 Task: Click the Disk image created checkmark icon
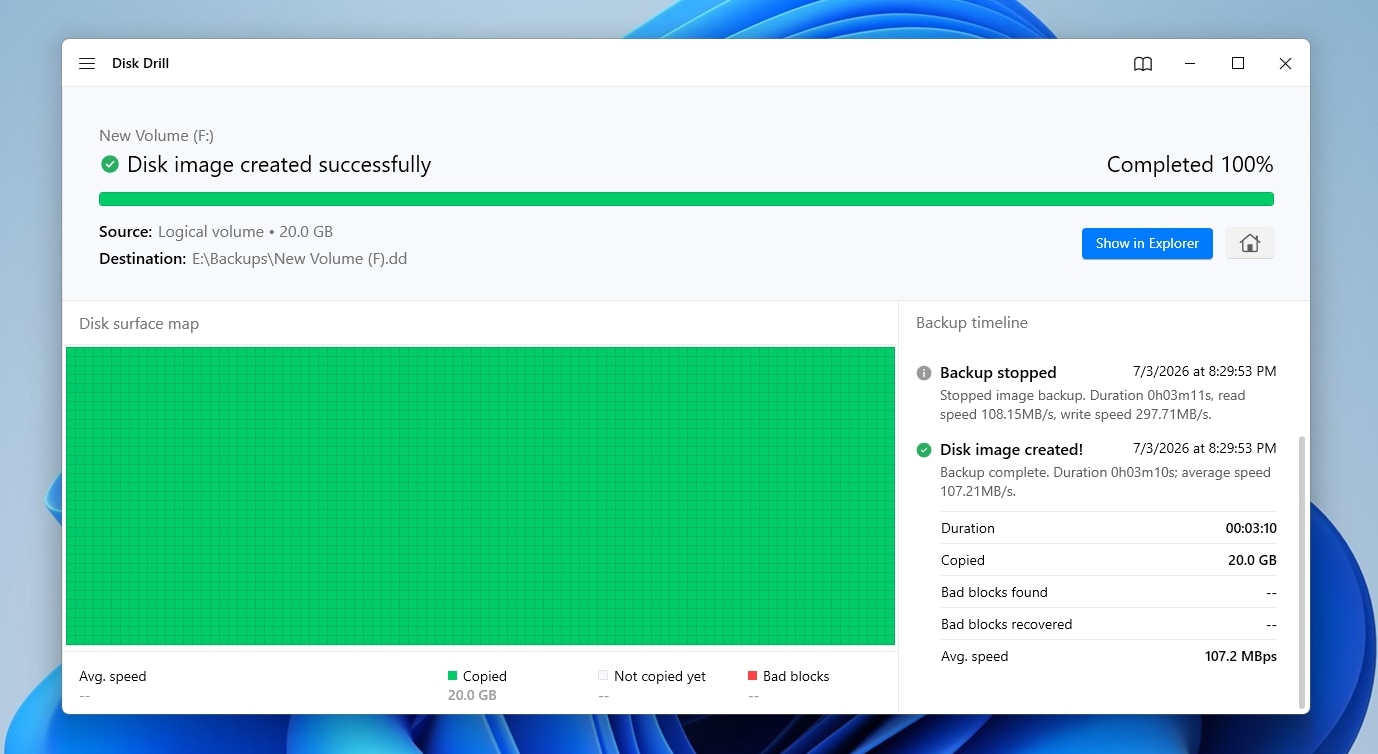pos(924,450)
